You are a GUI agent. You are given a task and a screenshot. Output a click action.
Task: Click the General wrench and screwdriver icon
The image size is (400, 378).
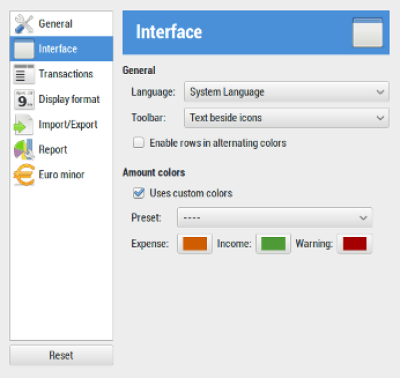[24, 24]
